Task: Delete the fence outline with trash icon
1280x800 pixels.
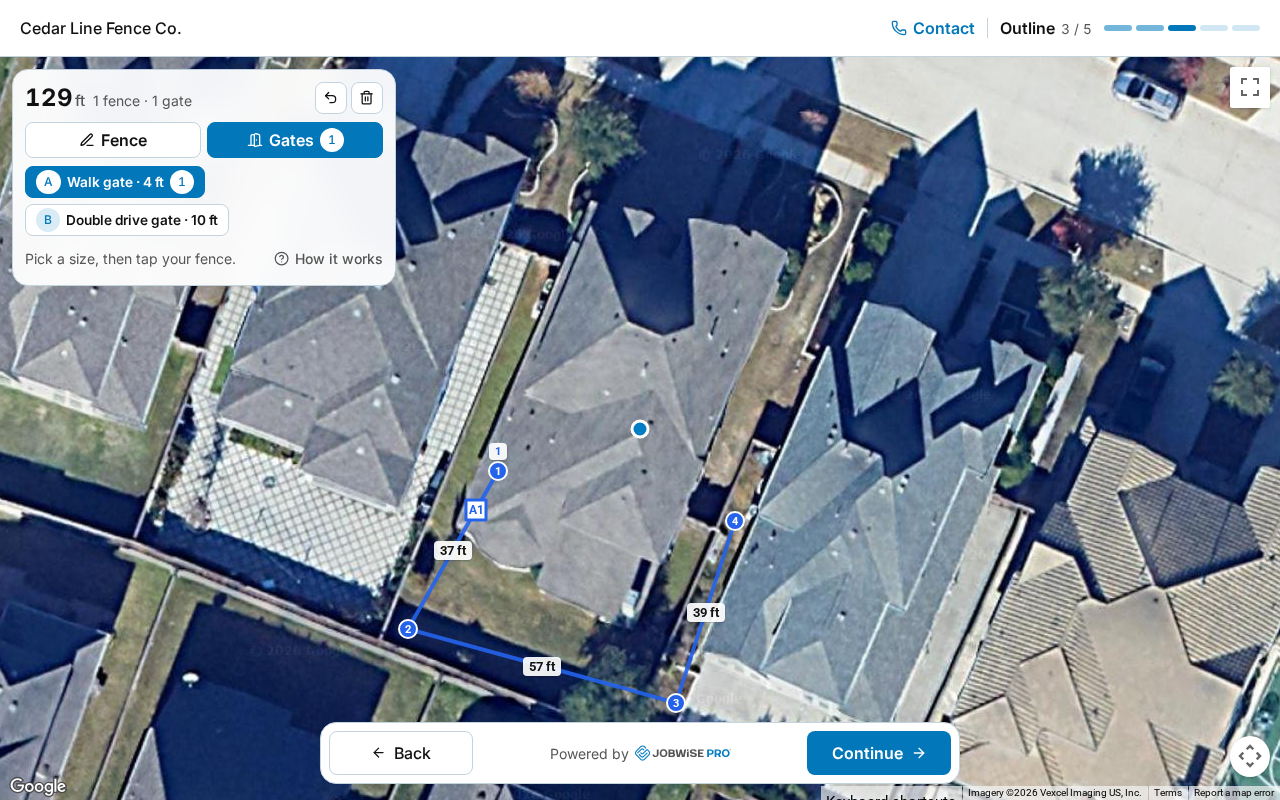Action: (367, 98)
